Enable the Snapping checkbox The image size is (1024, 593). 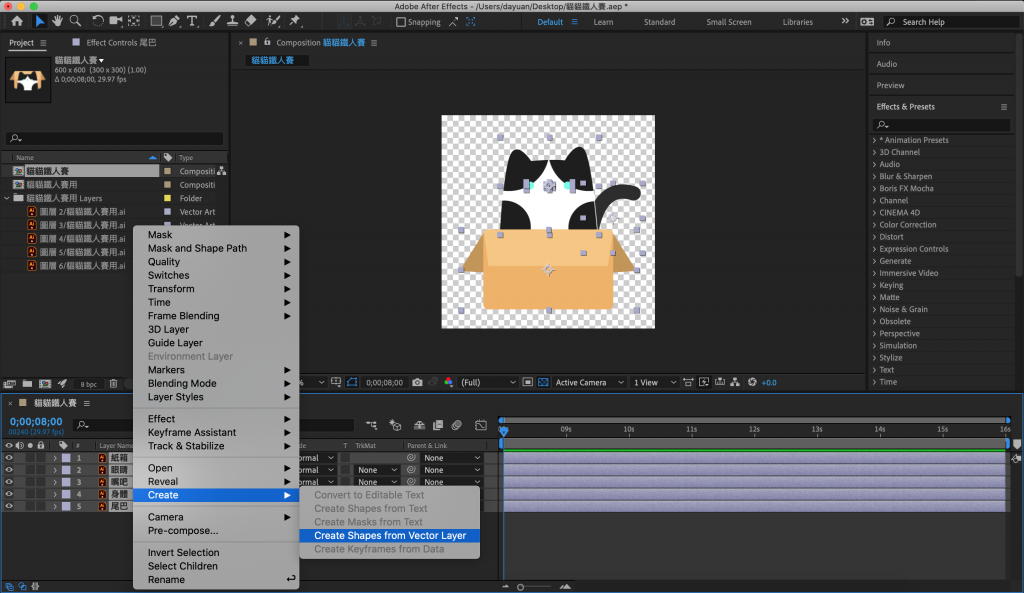click(402, 22)
